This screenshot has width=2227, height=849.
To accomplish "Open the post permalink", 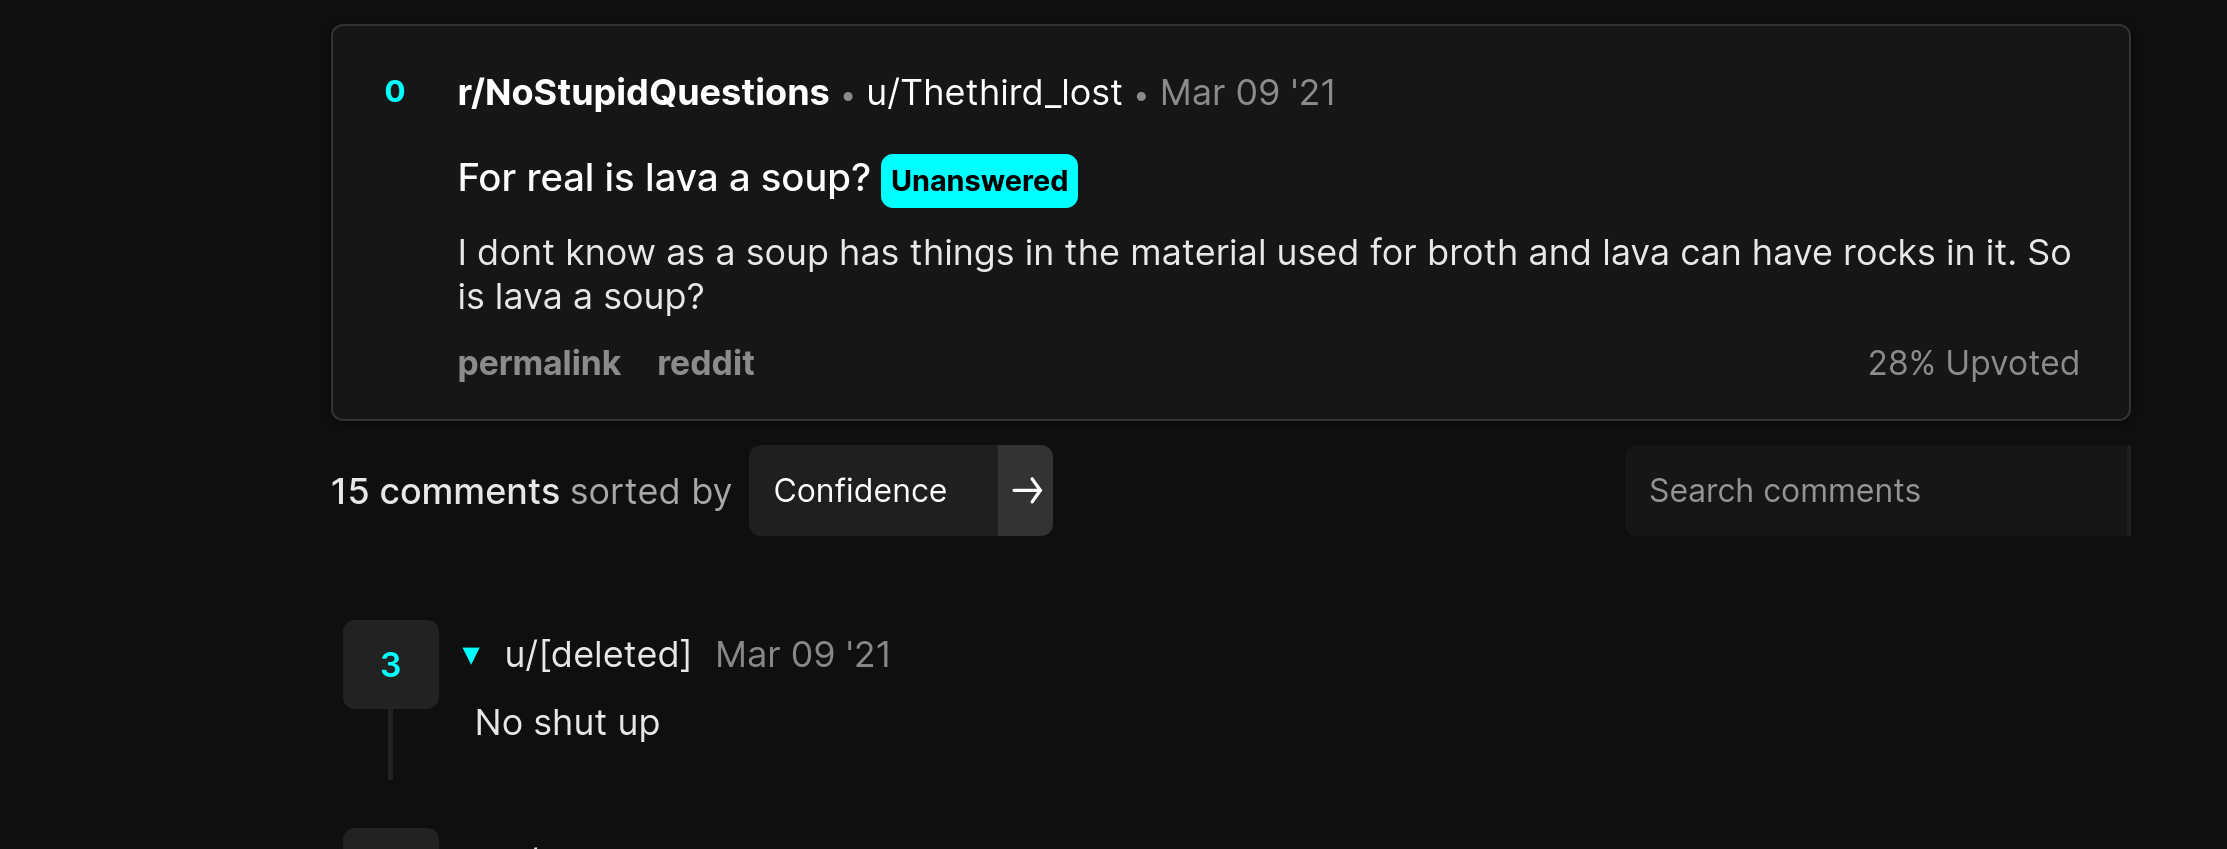I will point(539,363).
